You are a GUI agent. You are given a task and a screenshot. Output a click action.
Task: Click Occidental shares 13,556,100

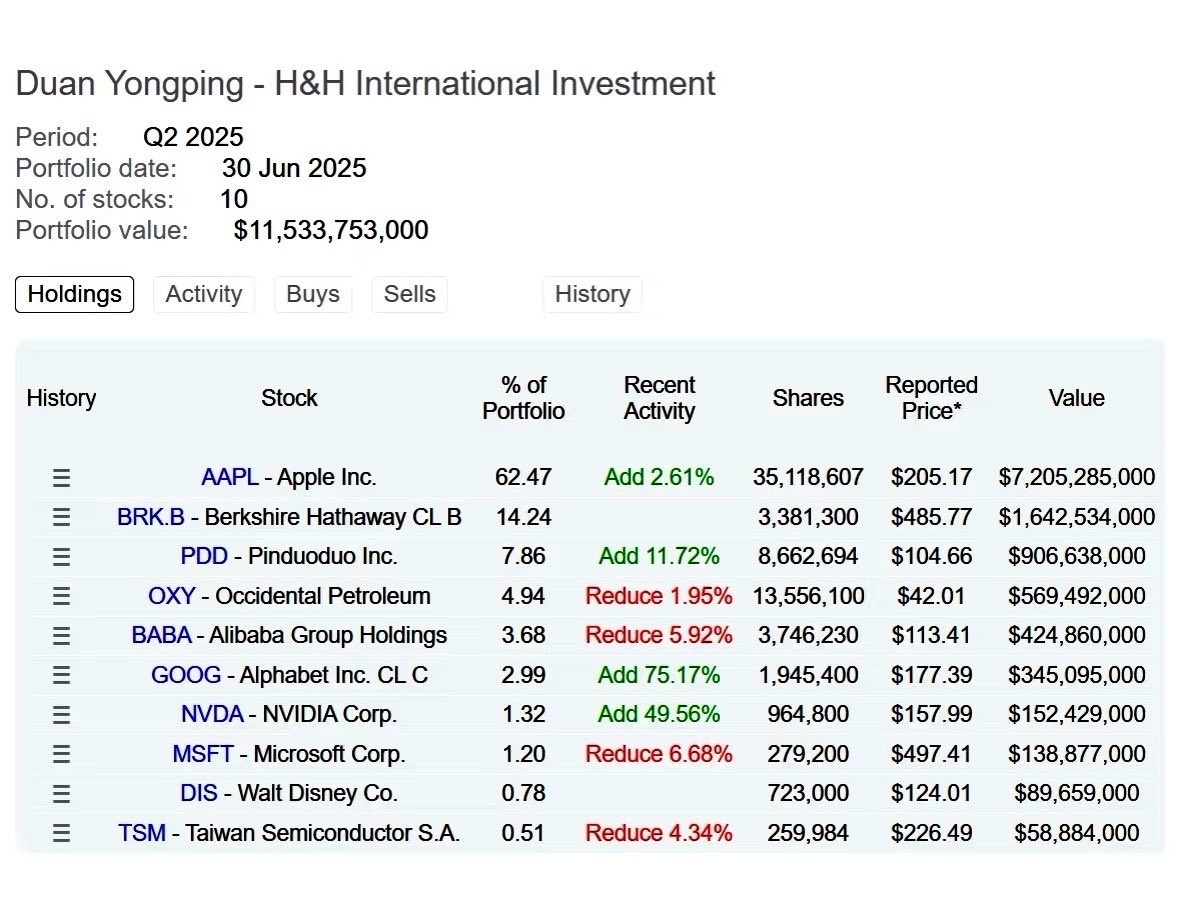[808, 596]
